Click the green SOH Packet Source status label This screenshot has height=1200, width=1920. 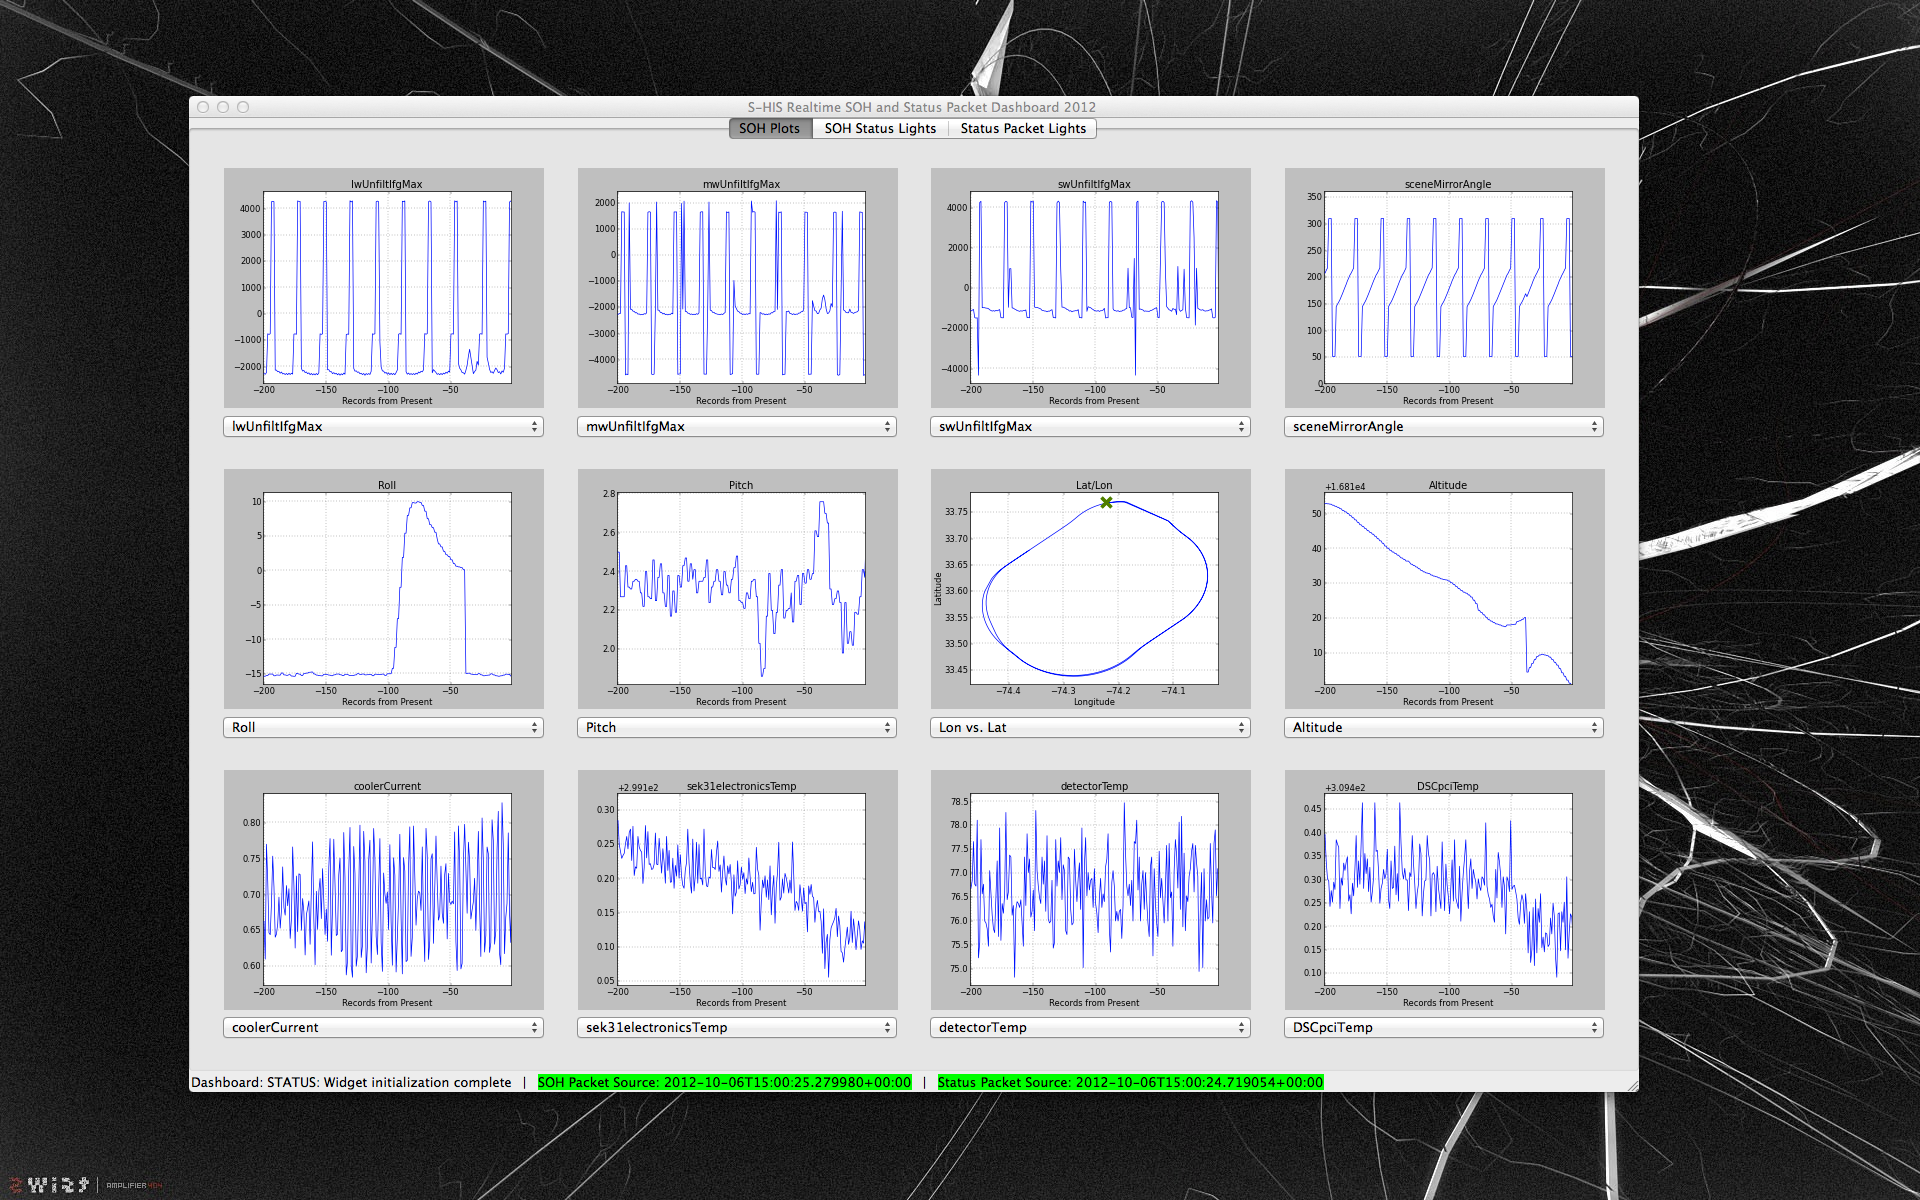pyautogui.click(x=724, y=1082)
